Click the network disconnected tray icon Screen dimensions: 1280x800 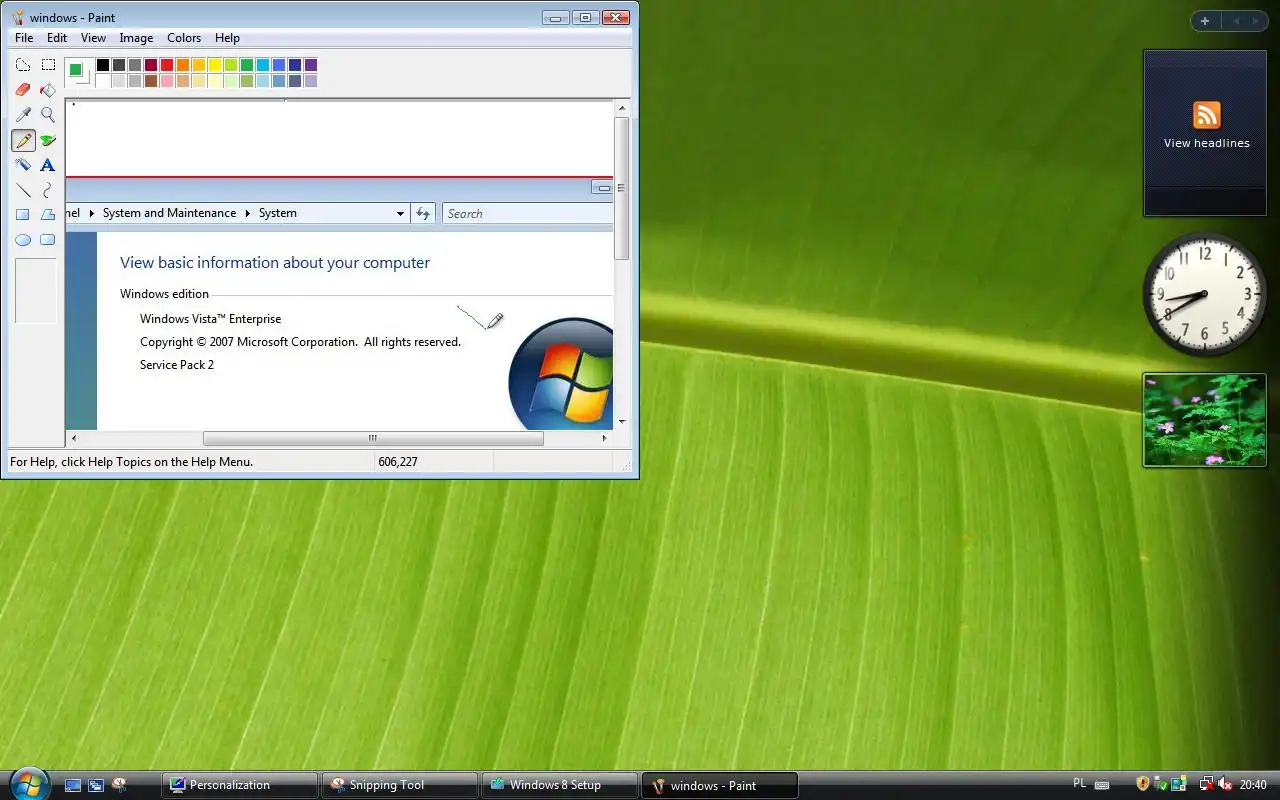click(x=1206, y=784)
